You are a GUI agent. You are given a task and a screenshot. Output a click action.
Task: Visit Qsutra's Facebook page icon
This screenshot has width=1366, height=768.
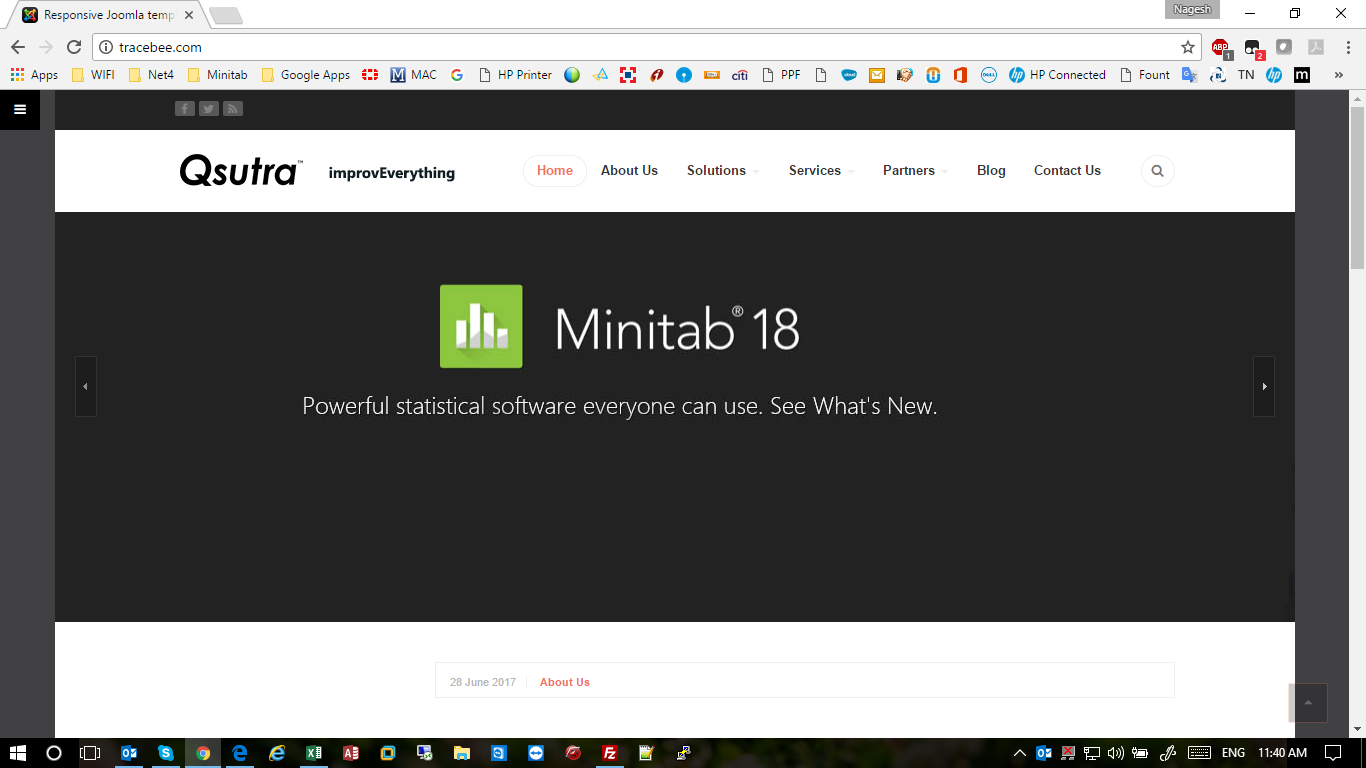185,109
